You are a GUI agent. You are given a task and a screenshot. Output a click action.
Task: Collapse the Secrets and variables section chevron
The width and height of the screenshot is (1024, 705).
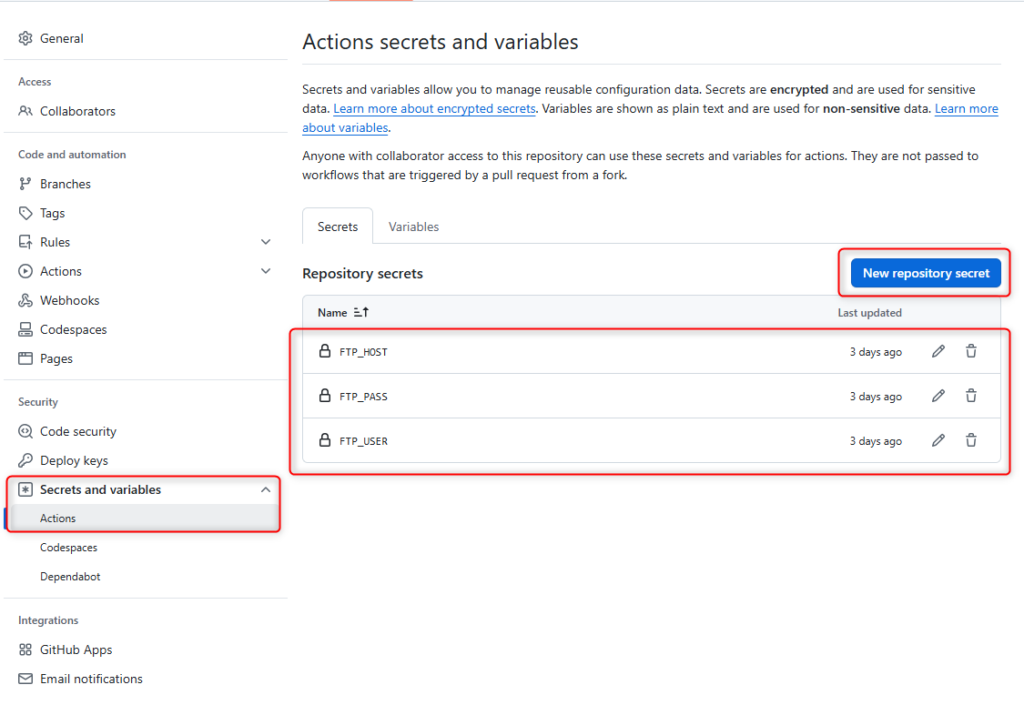[x=266, y=490]
